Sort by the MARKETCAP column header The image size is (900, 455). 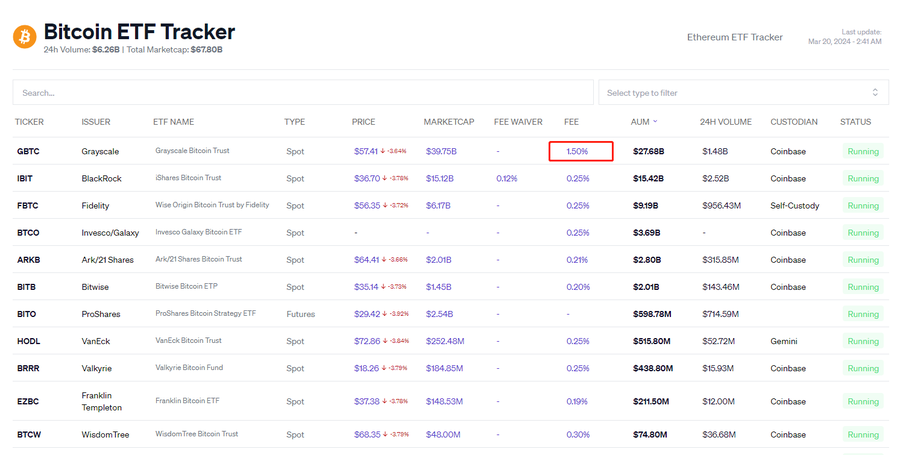click(449, 122)
